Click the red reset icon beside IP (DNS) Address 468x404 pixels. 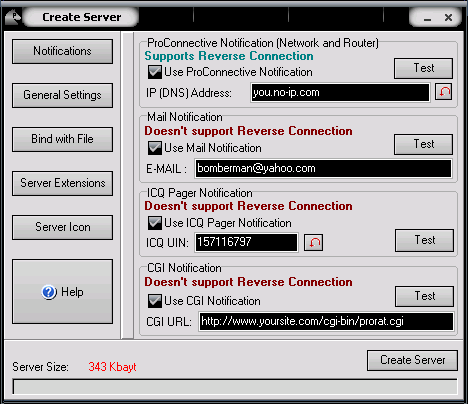click(444, 92)
